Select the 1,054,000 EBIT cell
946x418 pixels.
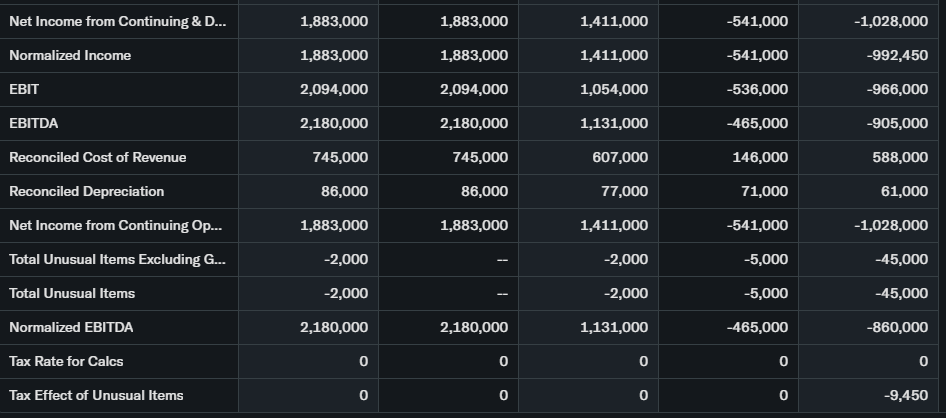point(613,90)
